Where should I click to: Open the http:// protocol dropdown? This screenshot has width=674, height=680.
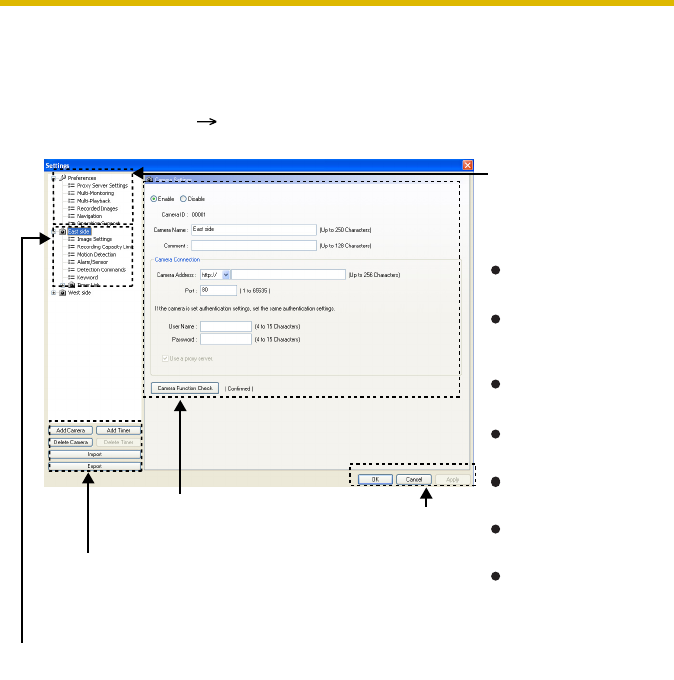pyautogui.click(x=226, y=273)
